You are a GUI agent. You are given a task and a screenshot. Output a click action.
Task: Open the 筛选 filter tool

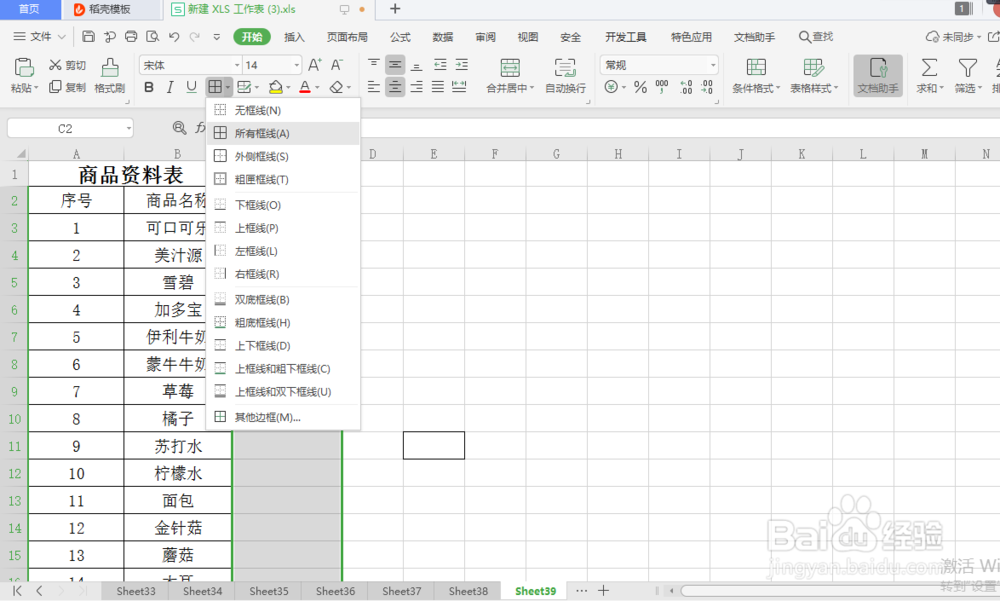pos(966,70)
